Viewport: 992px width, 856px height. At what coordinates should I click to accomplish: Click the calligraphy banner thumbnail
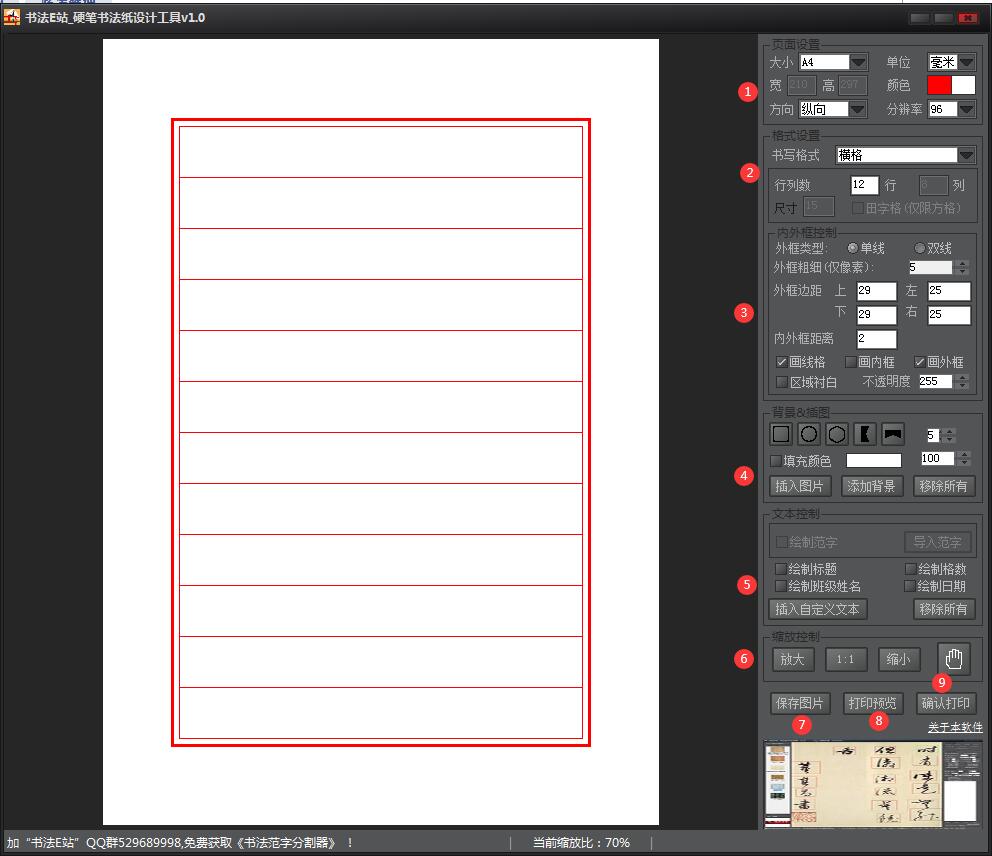pyautogui.click(x=874, y=785)
